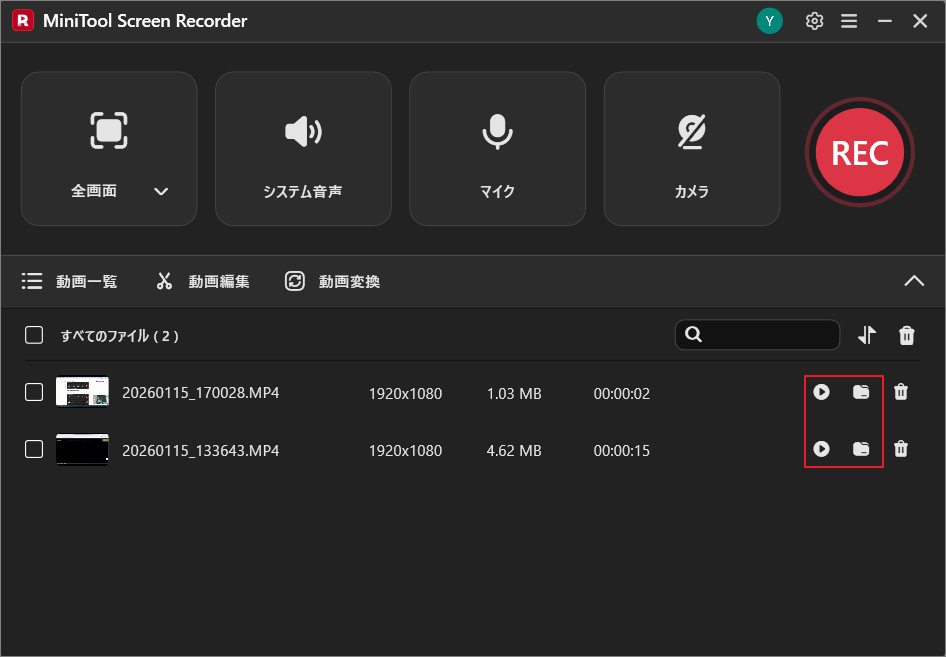The height and width of the screenshot is (657, 946).
Task: Open folder location of 20260115_133643.MP4
Action: click(x=861, y=449)
